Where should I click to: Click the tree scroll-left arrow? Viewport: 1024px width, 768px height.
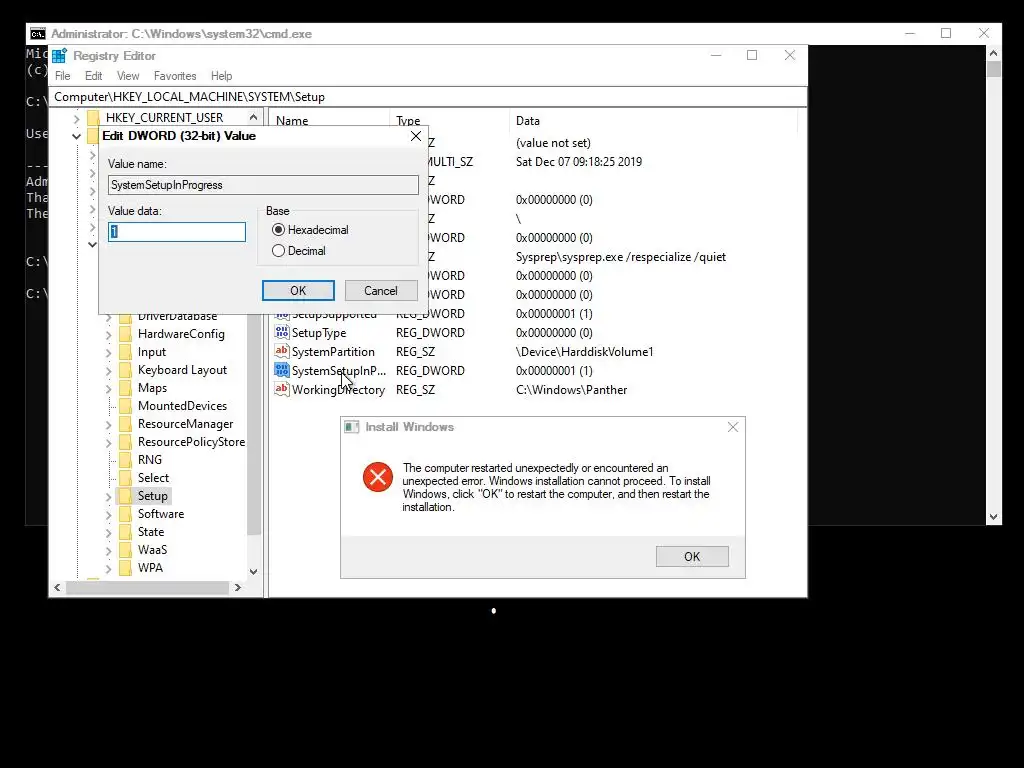[57, 588]
